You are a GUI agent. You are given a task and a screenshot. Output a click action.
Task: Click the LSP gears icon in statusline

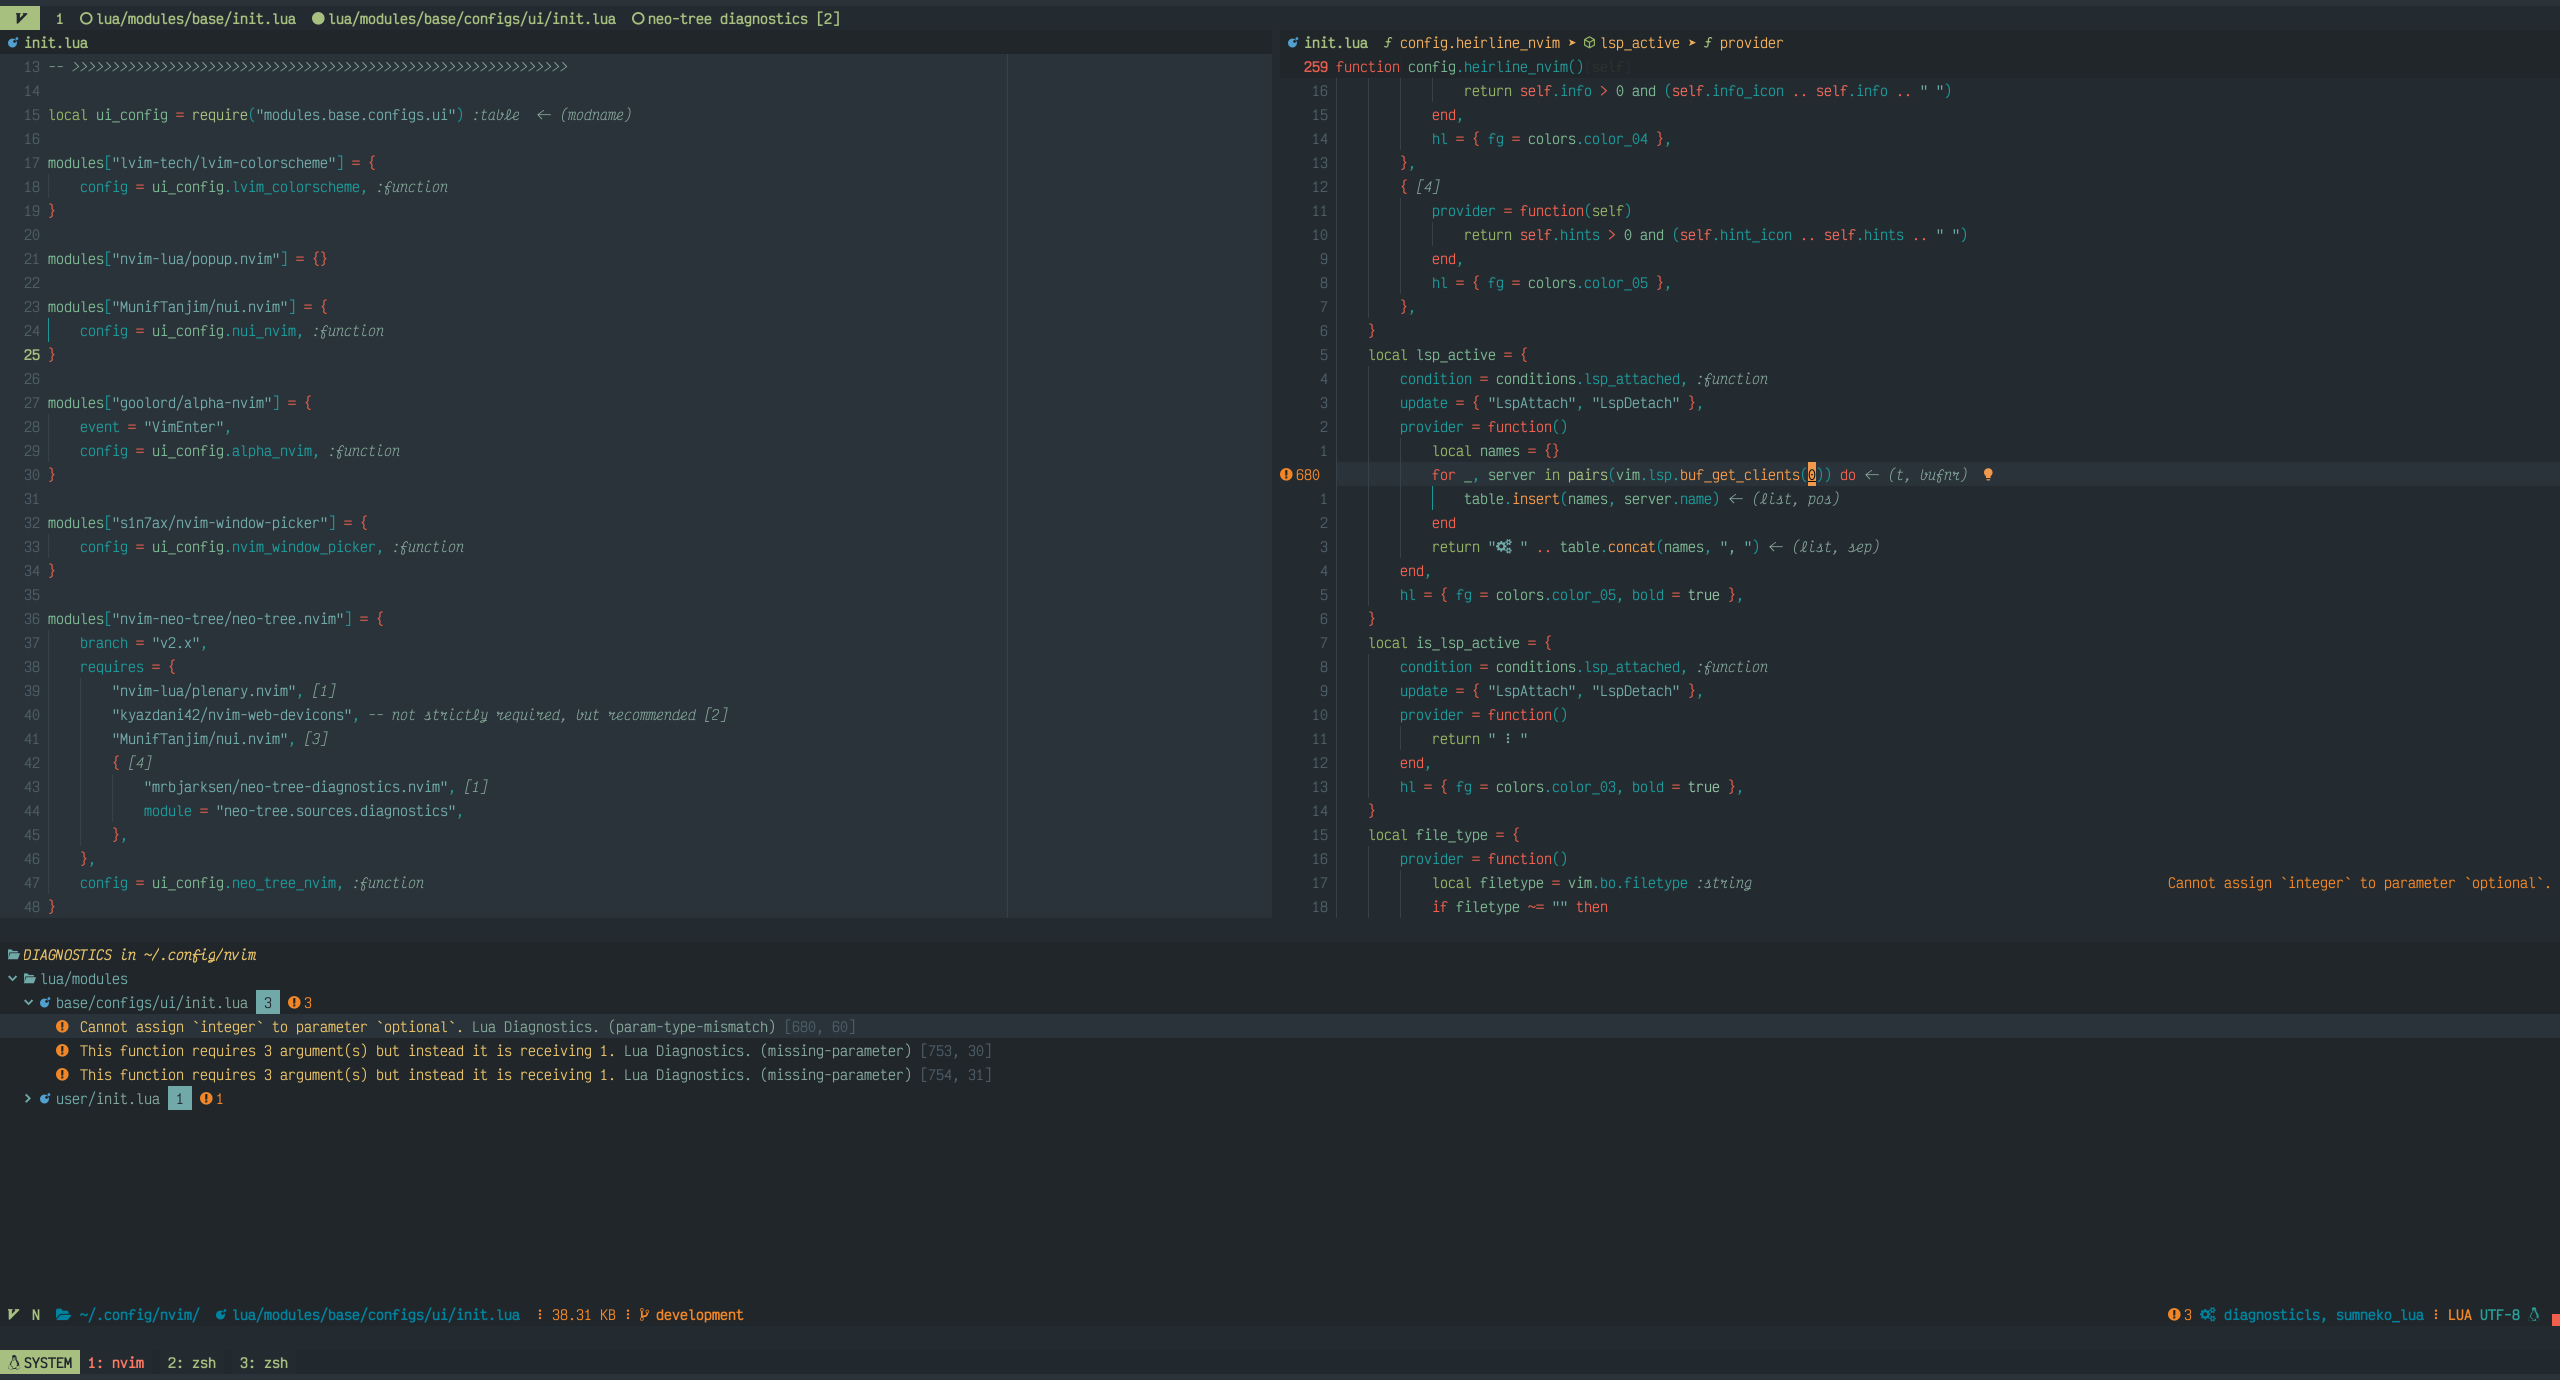(2208, 1315)
